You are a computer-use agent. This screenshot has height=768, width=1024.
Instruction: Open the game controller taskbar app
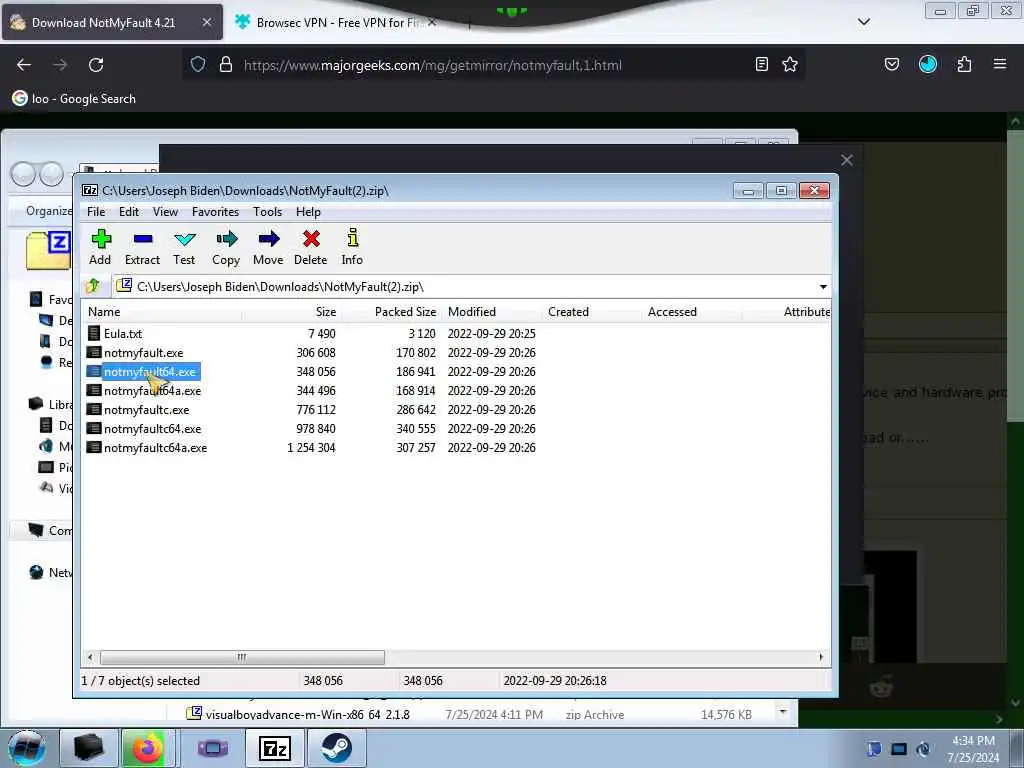point(213,748)
